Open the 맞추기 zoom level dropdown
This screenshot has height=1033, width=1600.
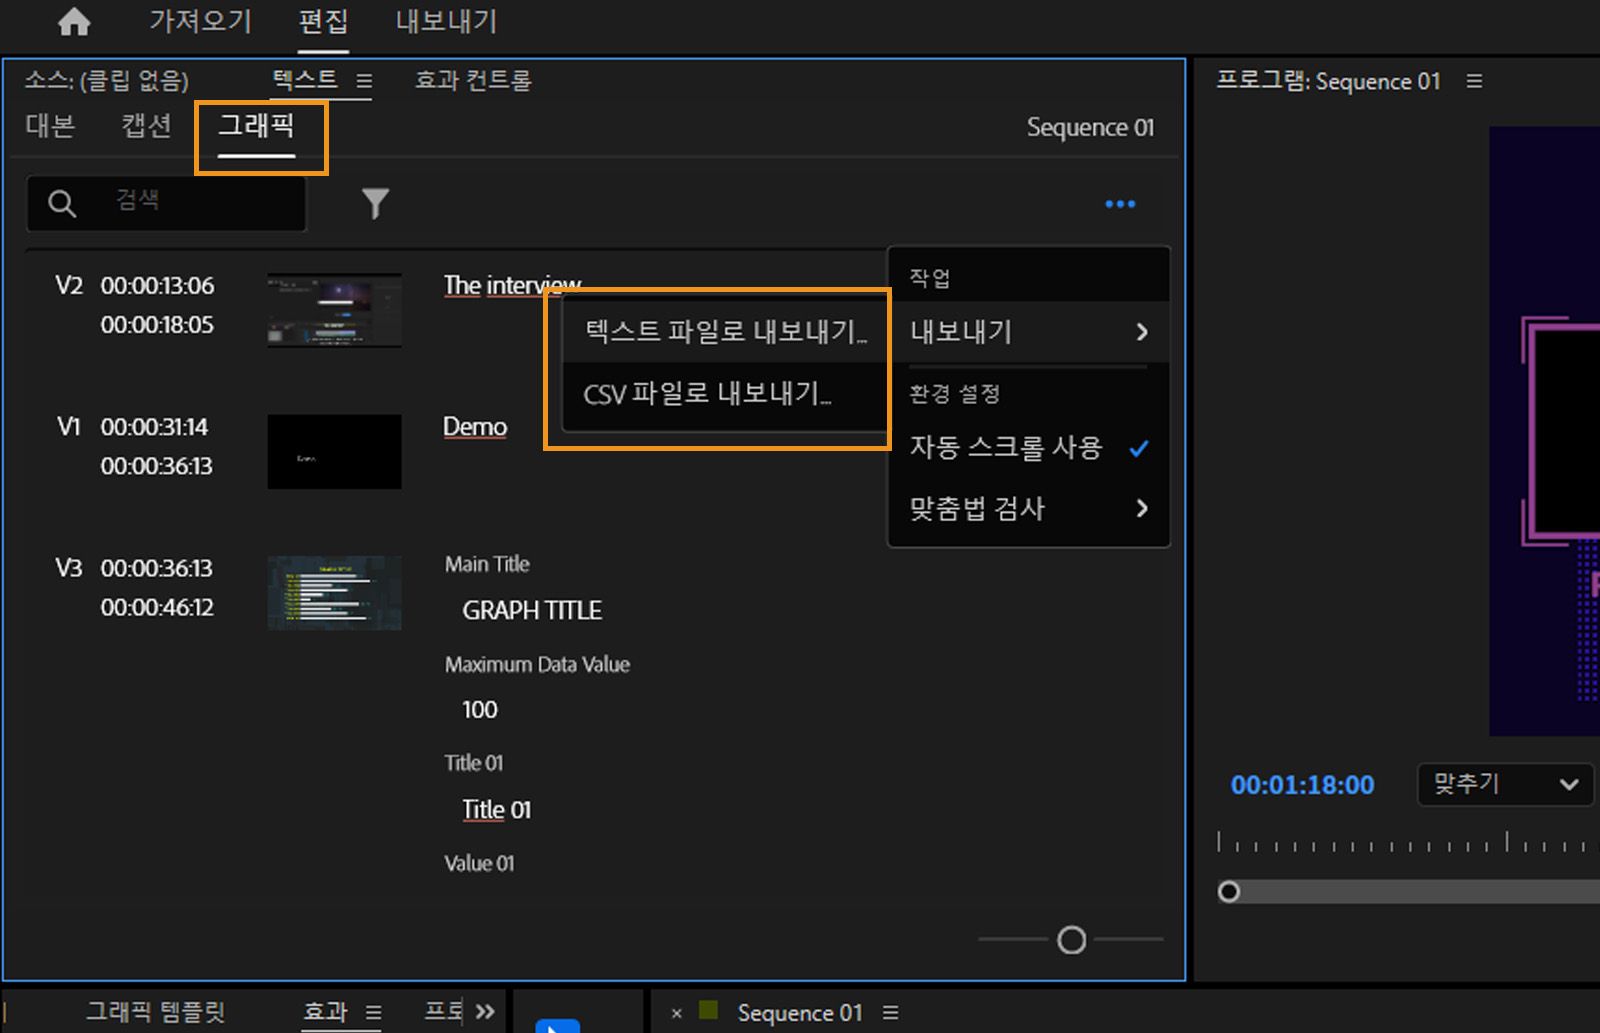pos(1507,784)
